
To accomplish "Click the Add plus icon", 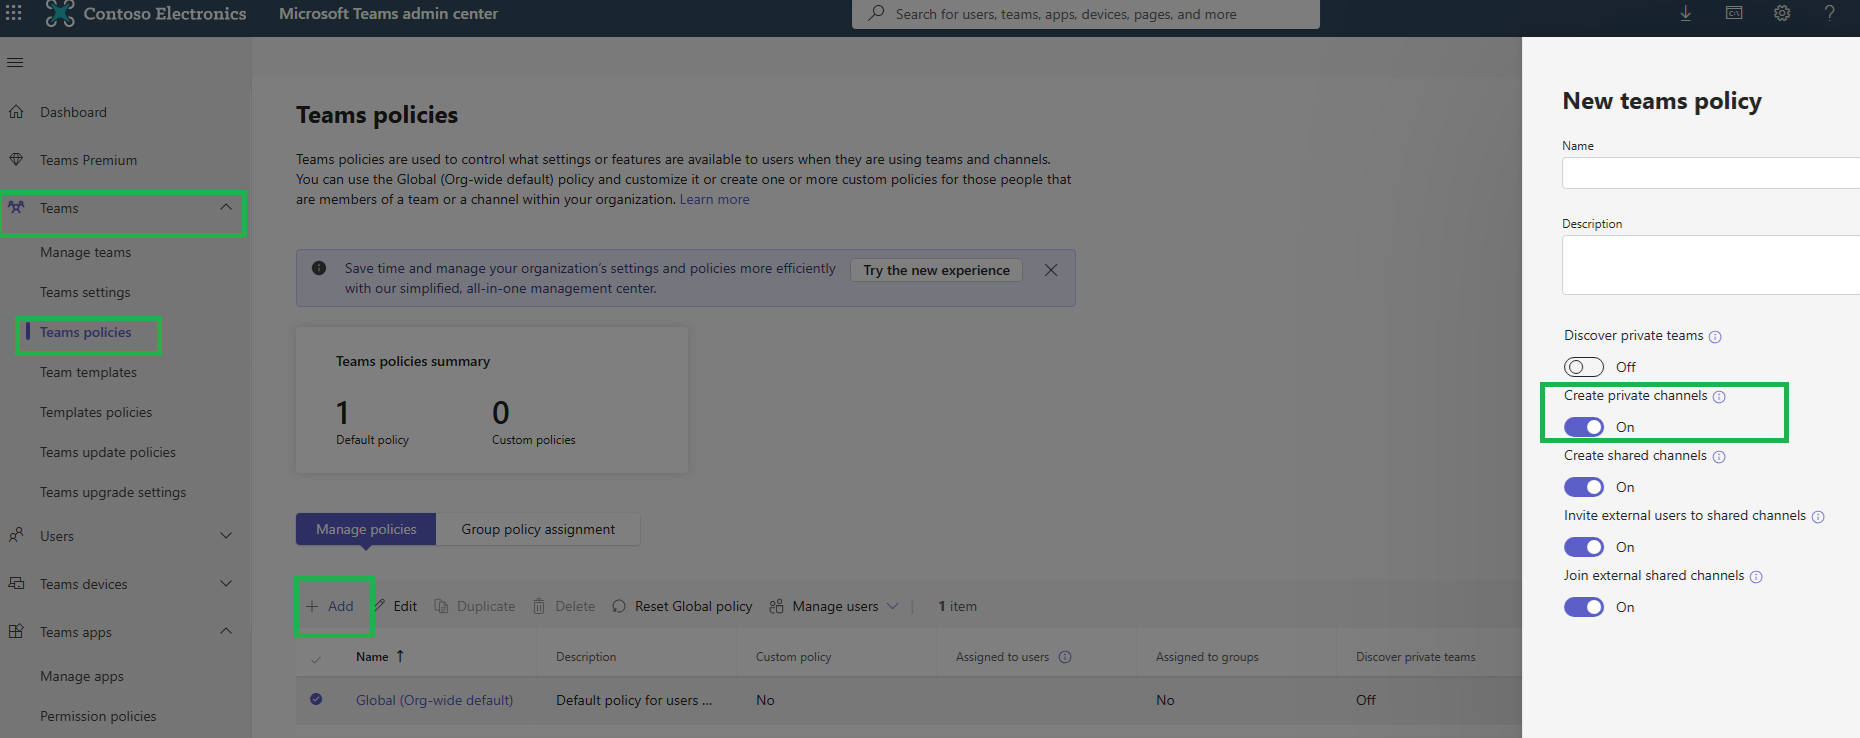I will (x=312, y=606).
